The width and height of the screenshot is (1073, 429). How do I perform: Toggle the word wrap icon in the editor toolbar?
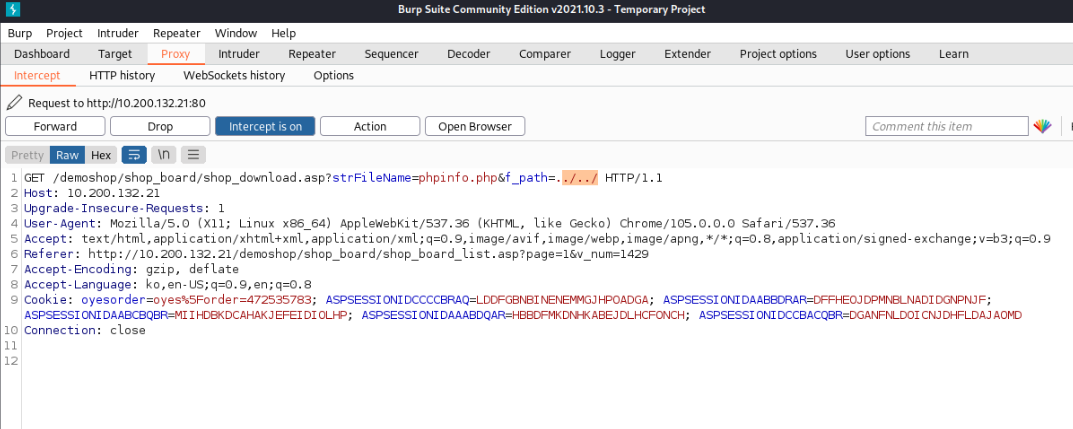click(x=134, y=155)
